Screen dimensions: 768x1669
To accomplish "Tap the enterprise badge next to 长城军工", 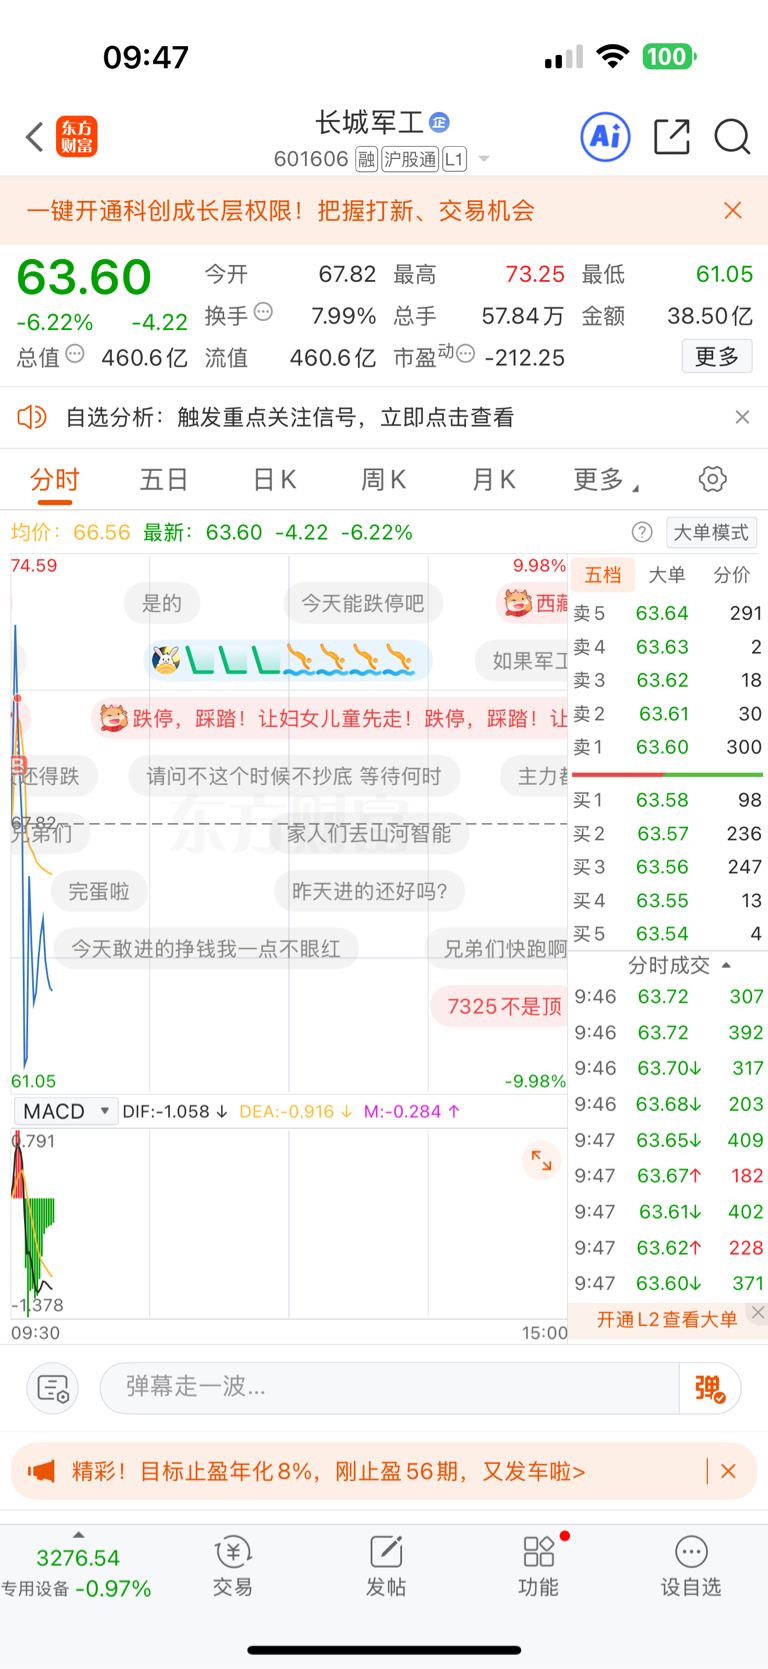I will click(x=439, y=123).
